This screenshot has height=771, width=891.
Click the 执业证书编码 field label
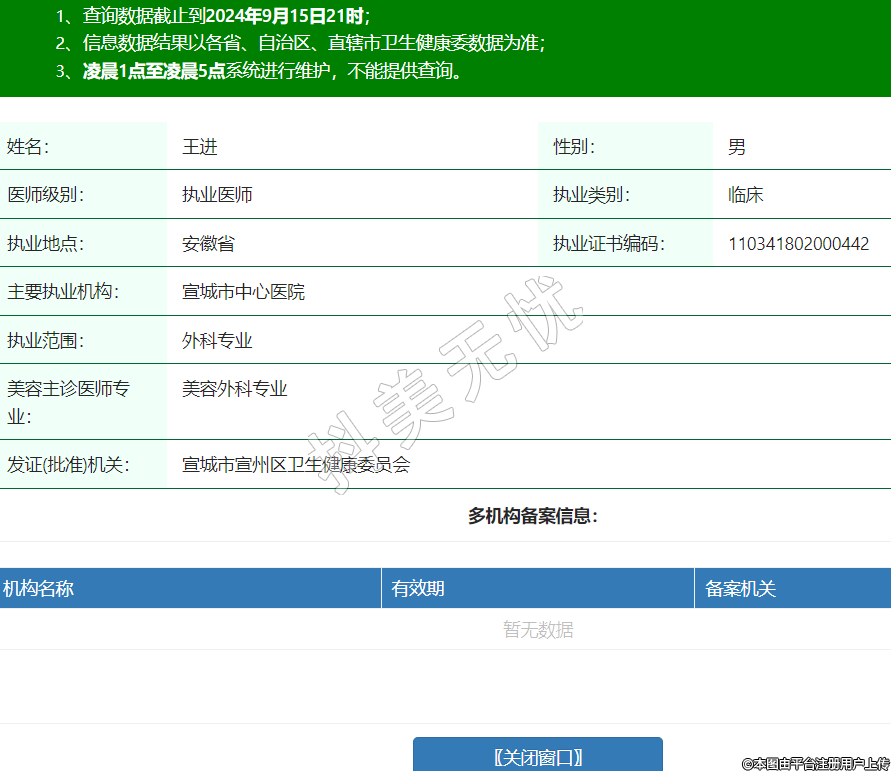point(609,244)
